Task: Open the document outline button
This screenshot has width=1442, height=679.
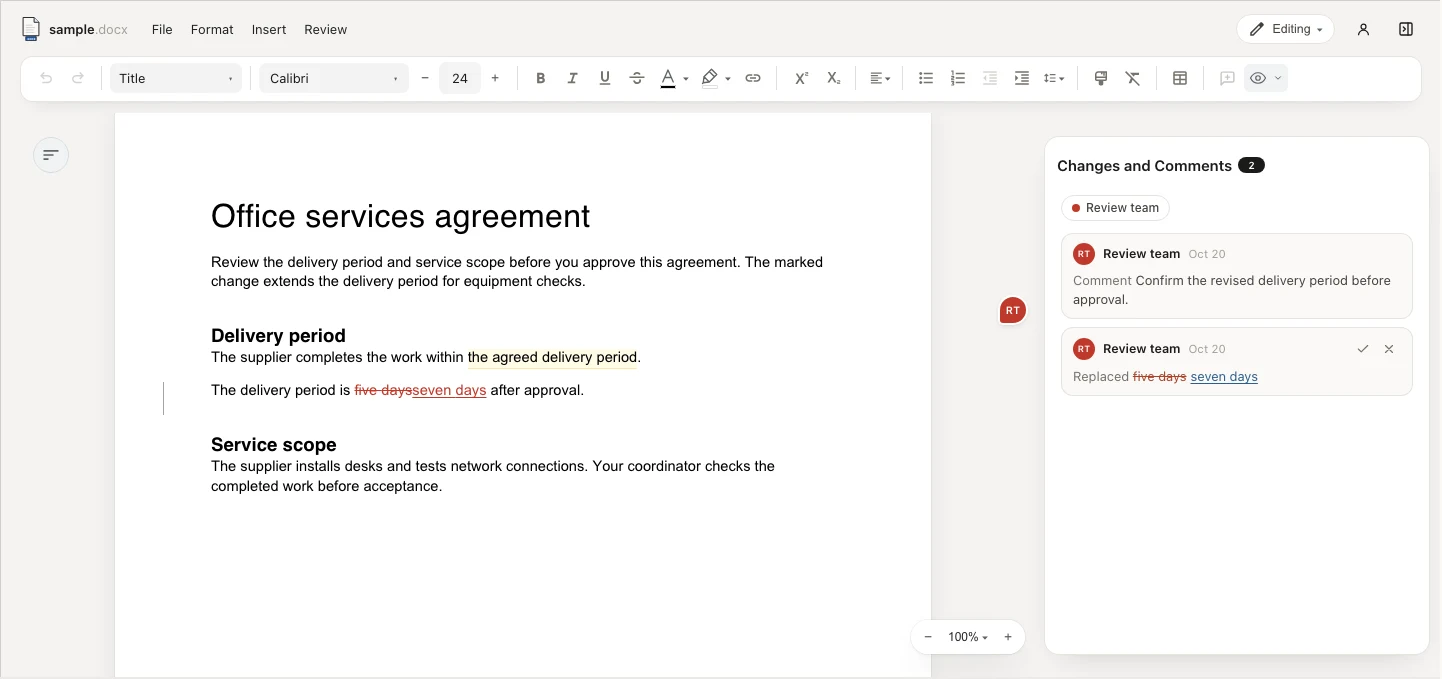Action: pos(51,155)
